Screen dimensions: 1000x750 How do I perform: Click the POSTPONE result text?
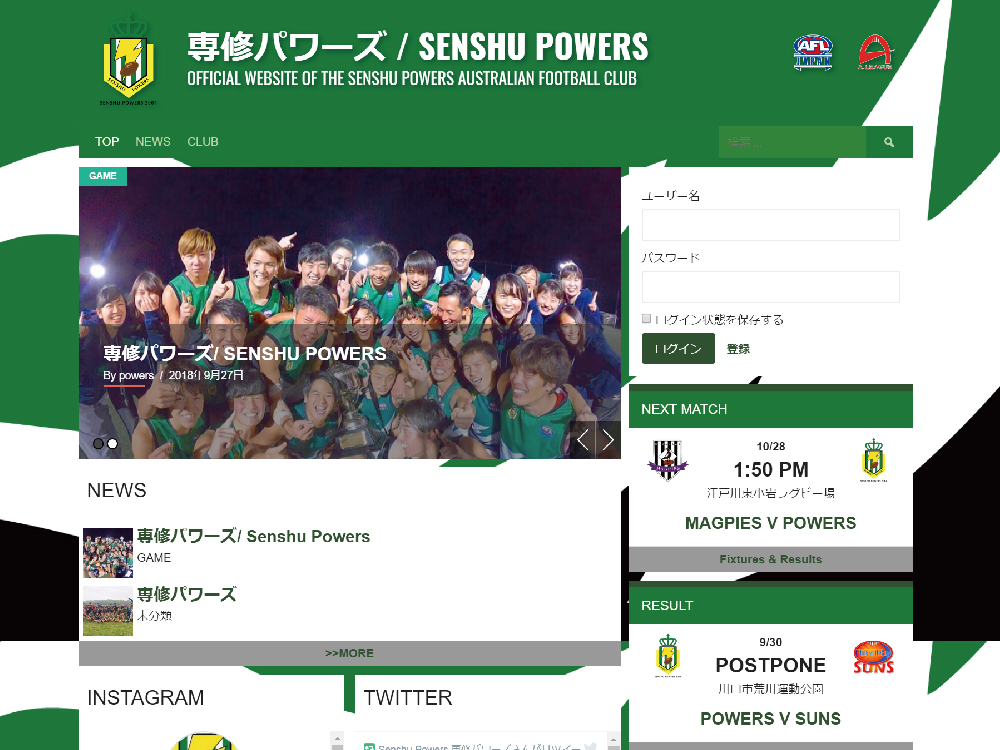(770, 665)
